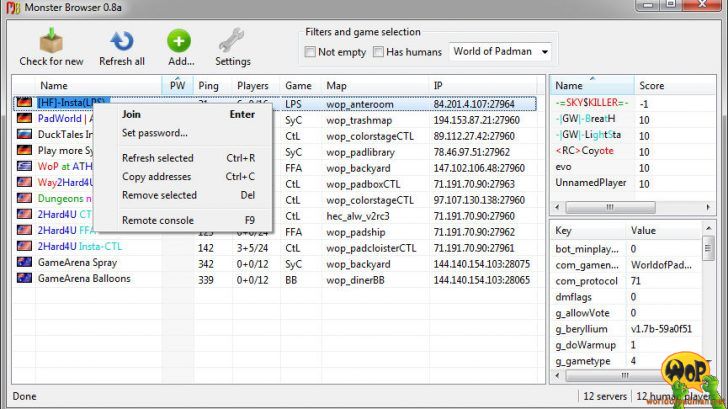Click IP 147.102.106.48:27960
The image size is (728, 409).
(x=479, y=168)
